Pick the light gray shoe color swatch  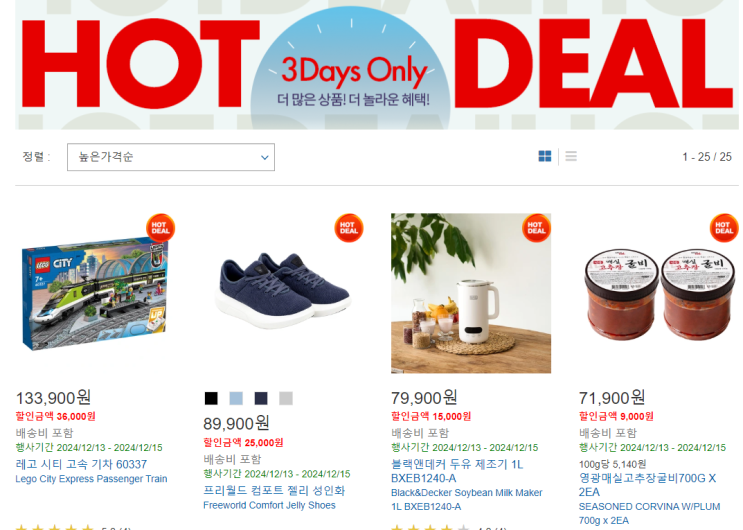click(286, 398)
